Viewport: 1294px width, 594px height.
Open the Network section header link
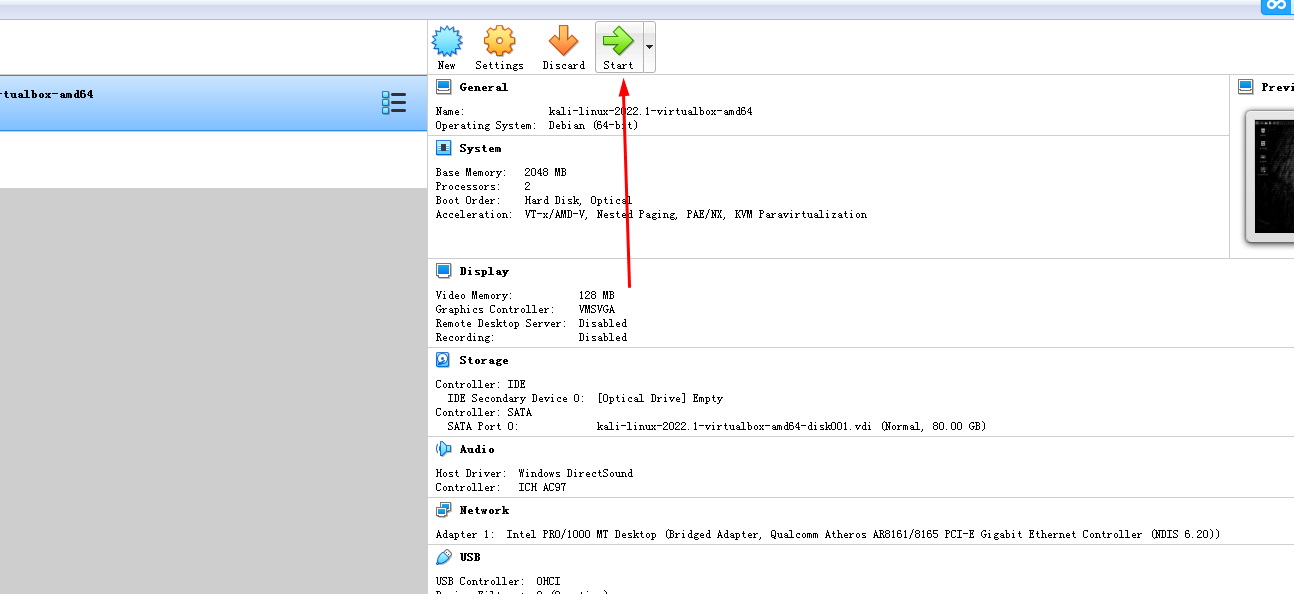click(484, 511)
